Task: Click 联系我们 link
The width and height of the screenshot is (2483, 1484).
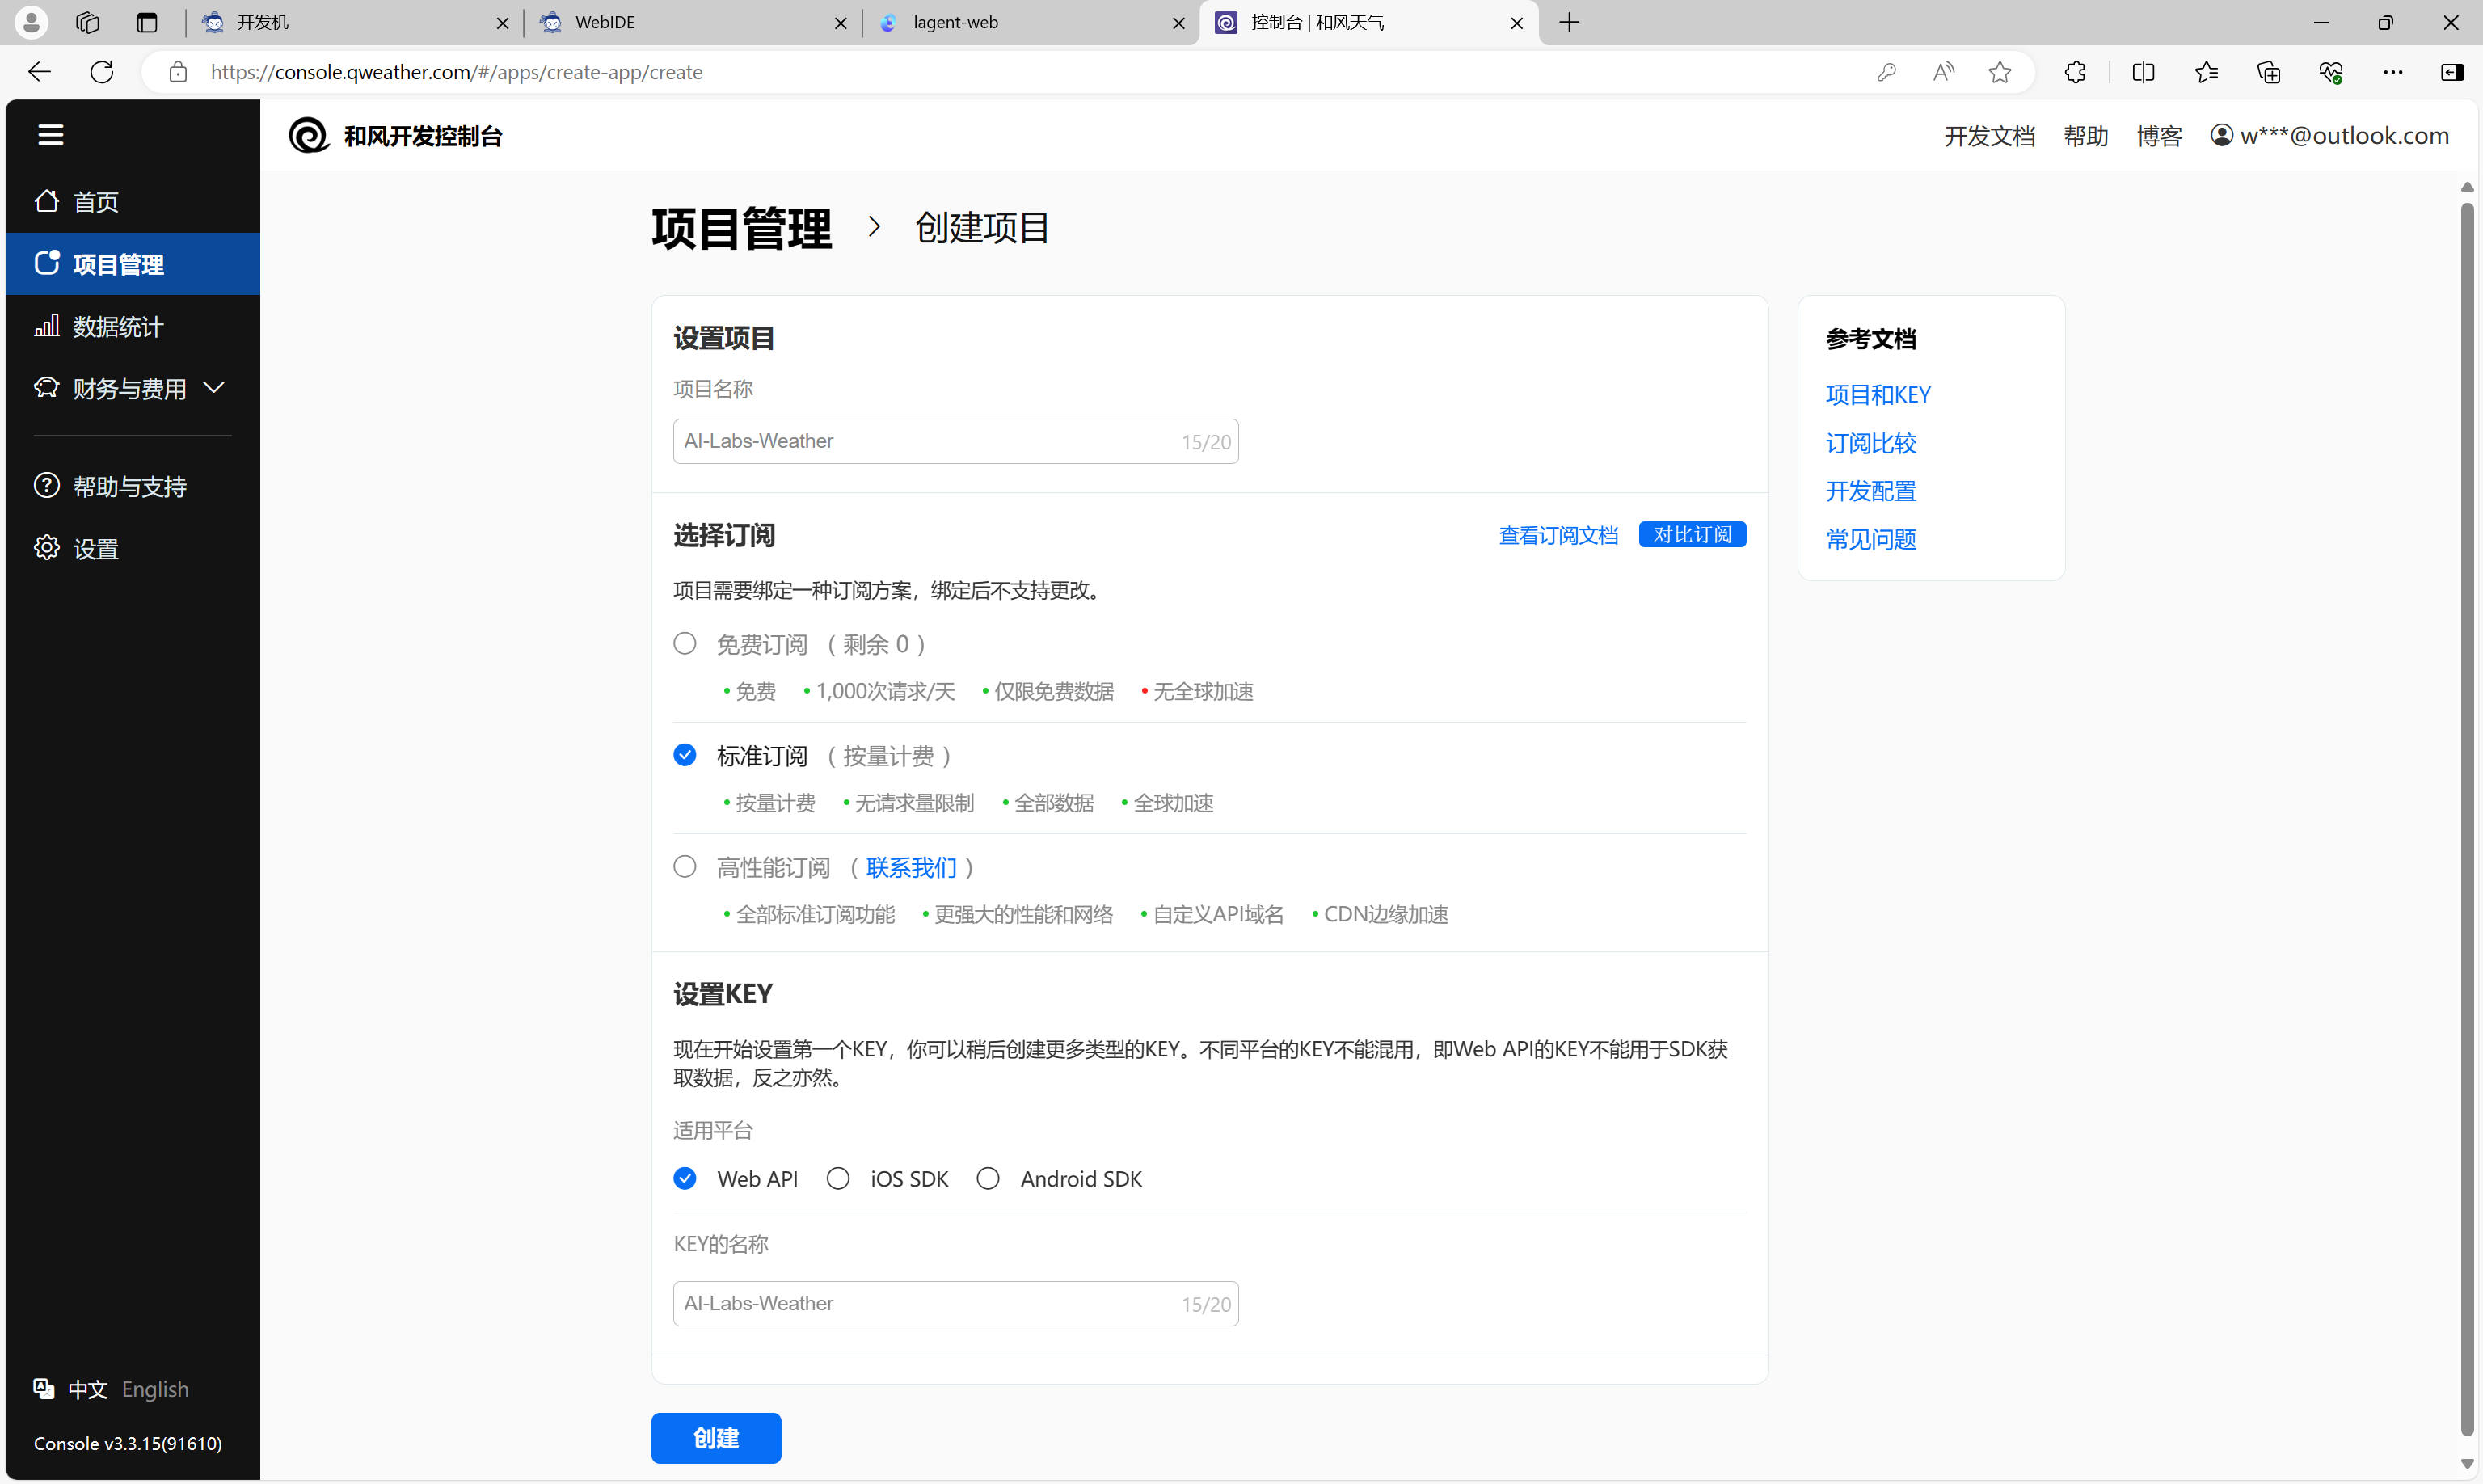Action: pos(911,867)
